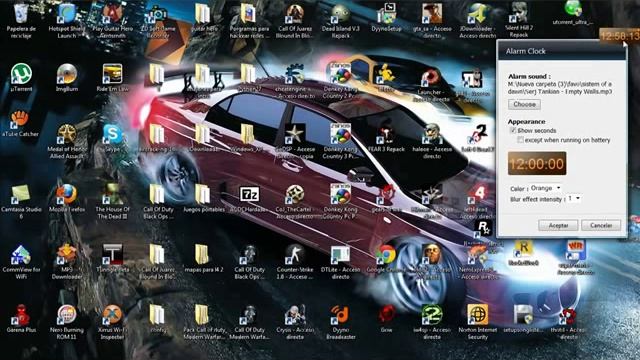This screenshot has height=360, width=640.
Task: Open the Play Guitar Hero Aerosmith shortcut
Action: 112,14
